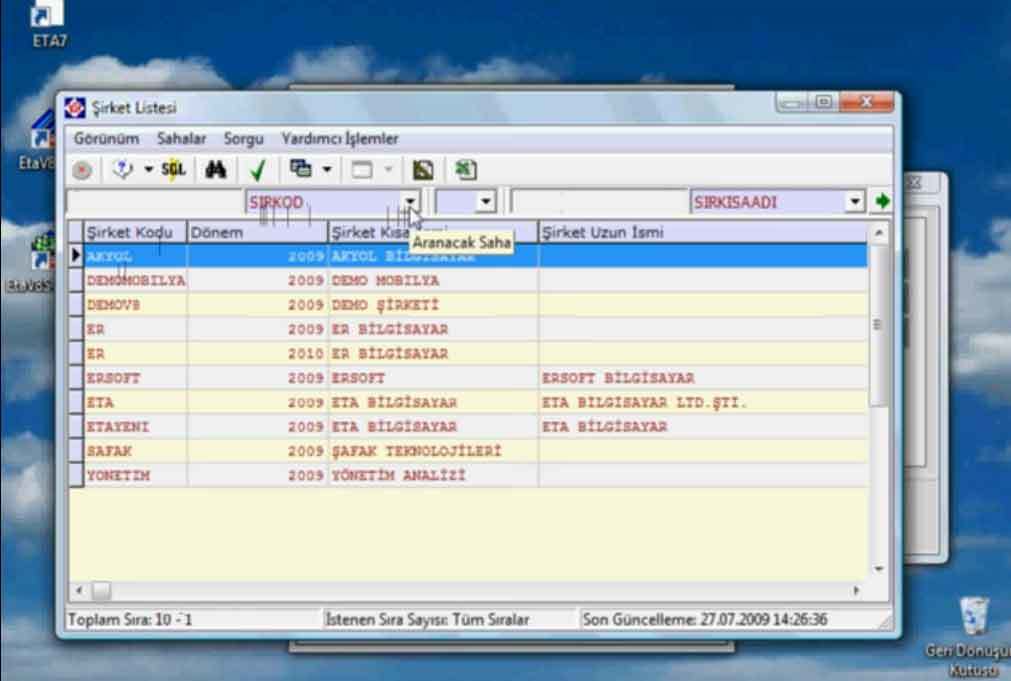
Task: Select the ER code cell for 2010
Action: pos(135,354)
